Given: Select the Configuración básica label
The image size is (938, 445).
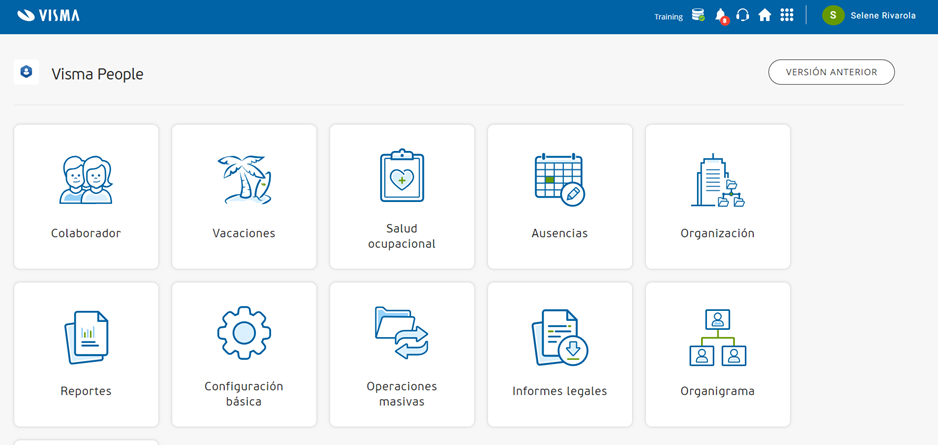Looking at the screenshot, I should pos(244,394).
